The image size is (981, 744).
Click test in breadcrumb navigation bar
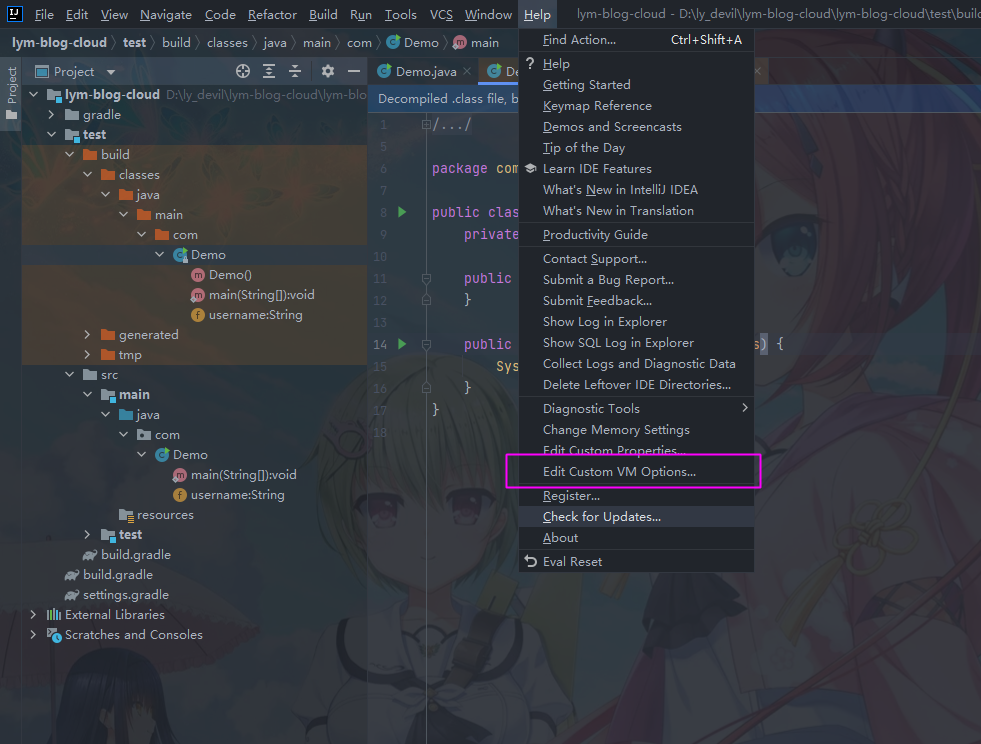pos(134,43)
